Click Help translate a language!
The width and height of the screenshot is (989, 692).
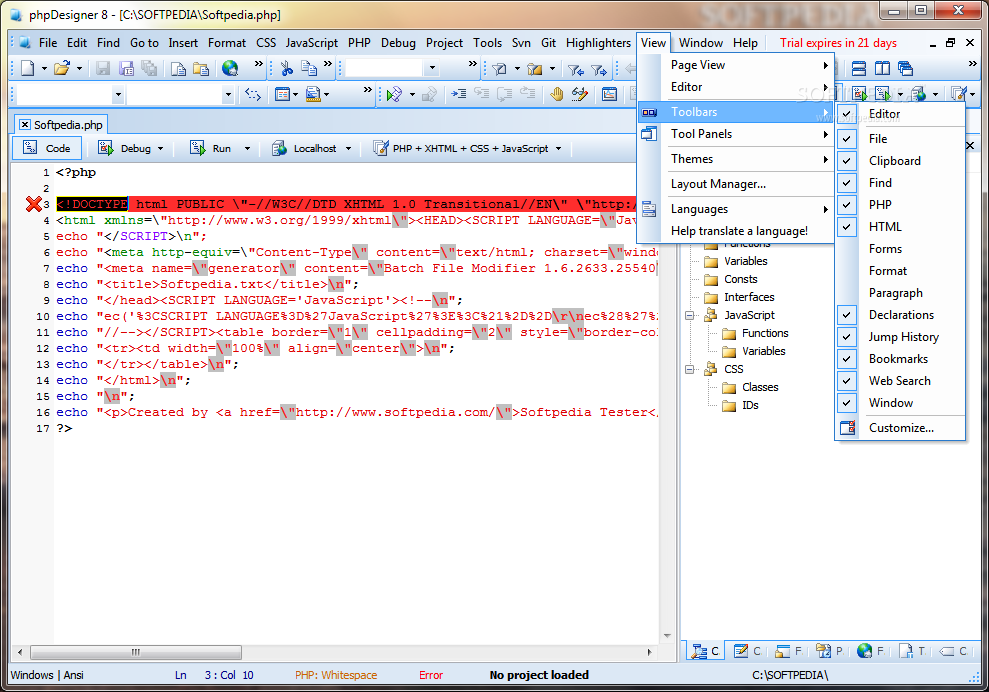pyautogui.click(x=736, y=231)
